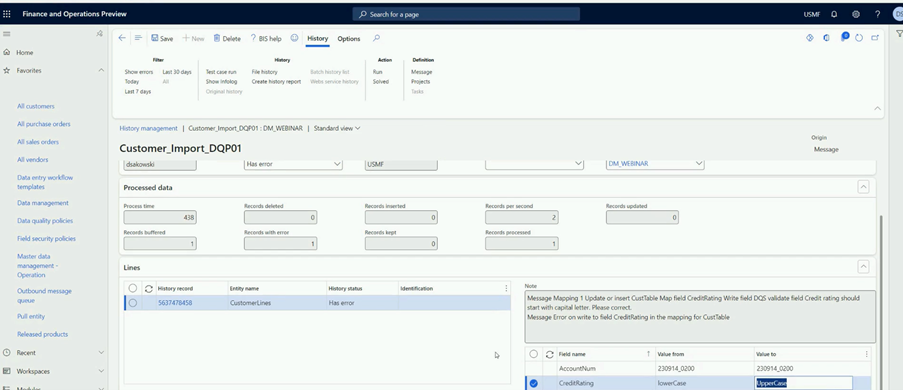This screenshot has height=390, width=903.
Task: Open the filter pane funnel
Action: 899,34
